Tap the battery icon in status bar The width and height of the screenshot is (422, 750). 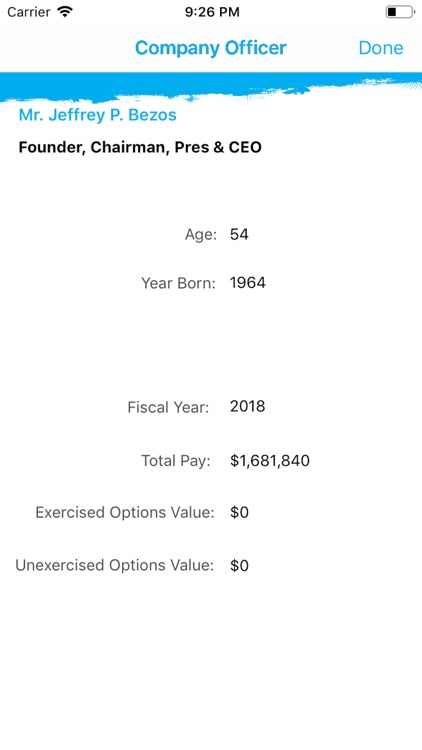[x=400, y=12]
